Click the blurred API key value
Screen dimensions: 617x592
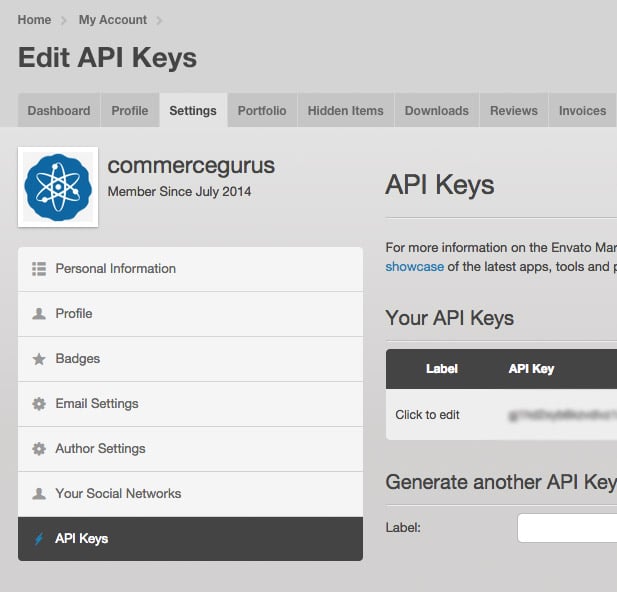pyautogui.click(x=563, y=415)
